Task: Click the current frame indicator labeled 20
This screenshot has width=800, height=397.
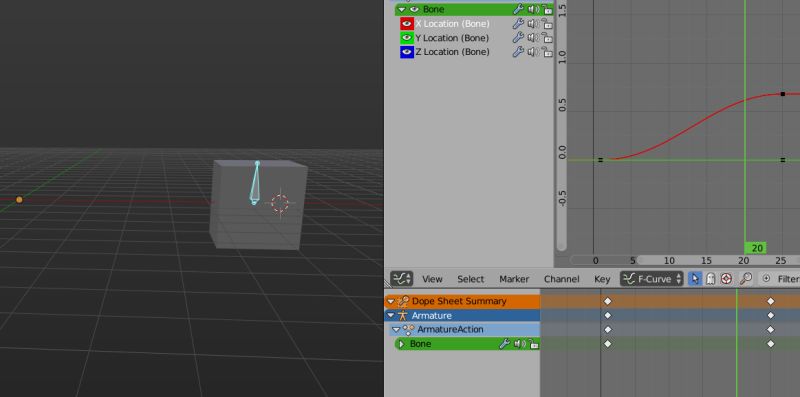Action: click(x=757, y=248)
